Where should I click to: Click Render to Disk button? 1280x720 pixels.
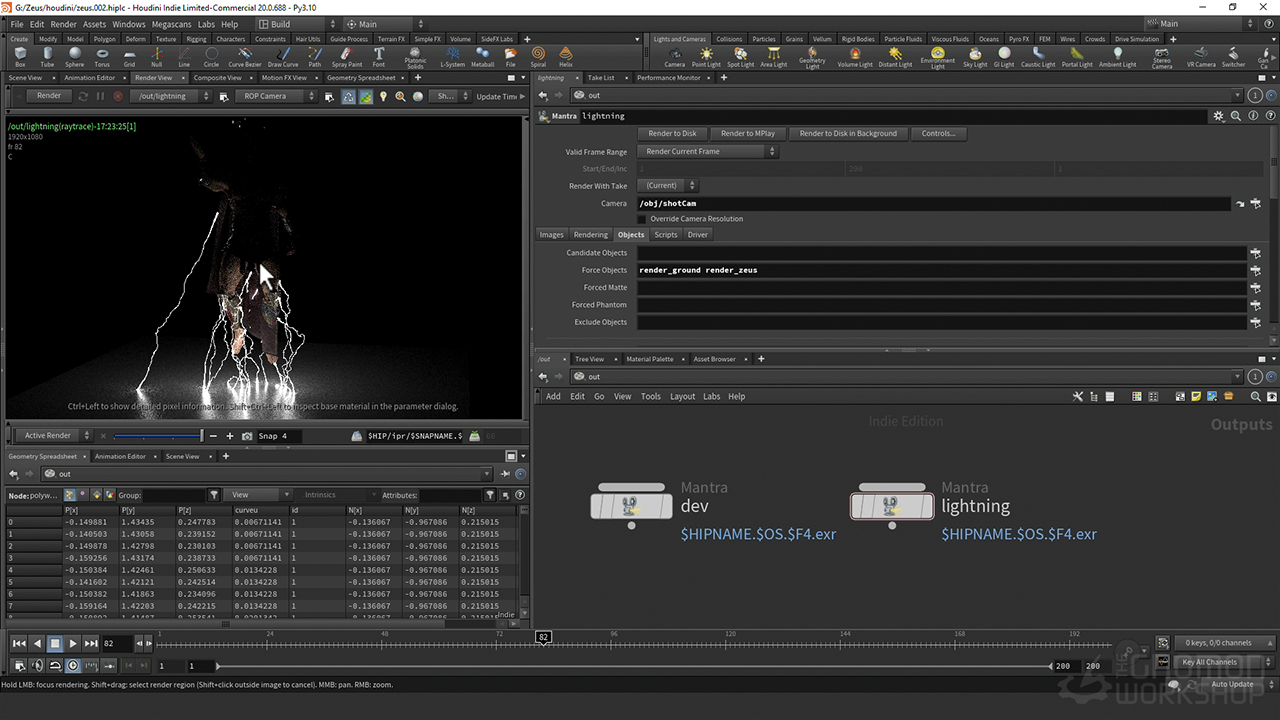672,133
